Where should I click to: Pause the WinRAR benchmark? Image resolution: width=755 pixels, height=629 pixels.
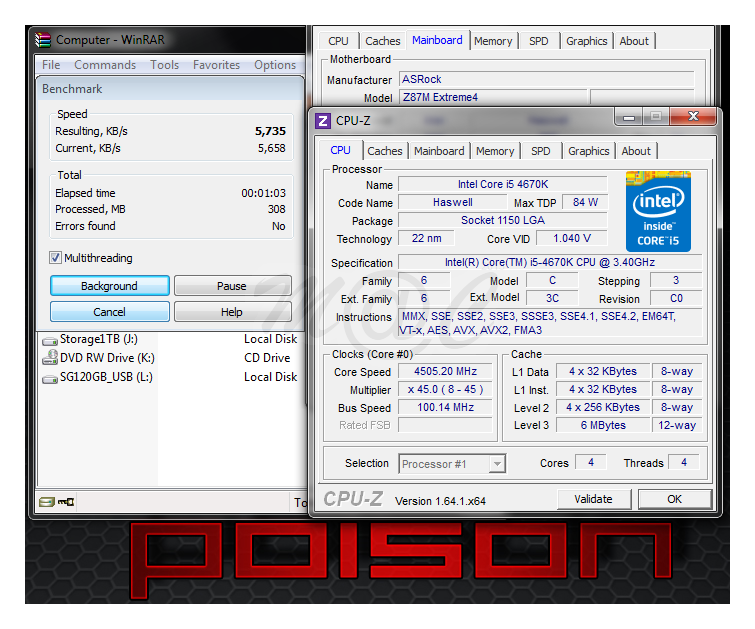(x=232, y=286)
